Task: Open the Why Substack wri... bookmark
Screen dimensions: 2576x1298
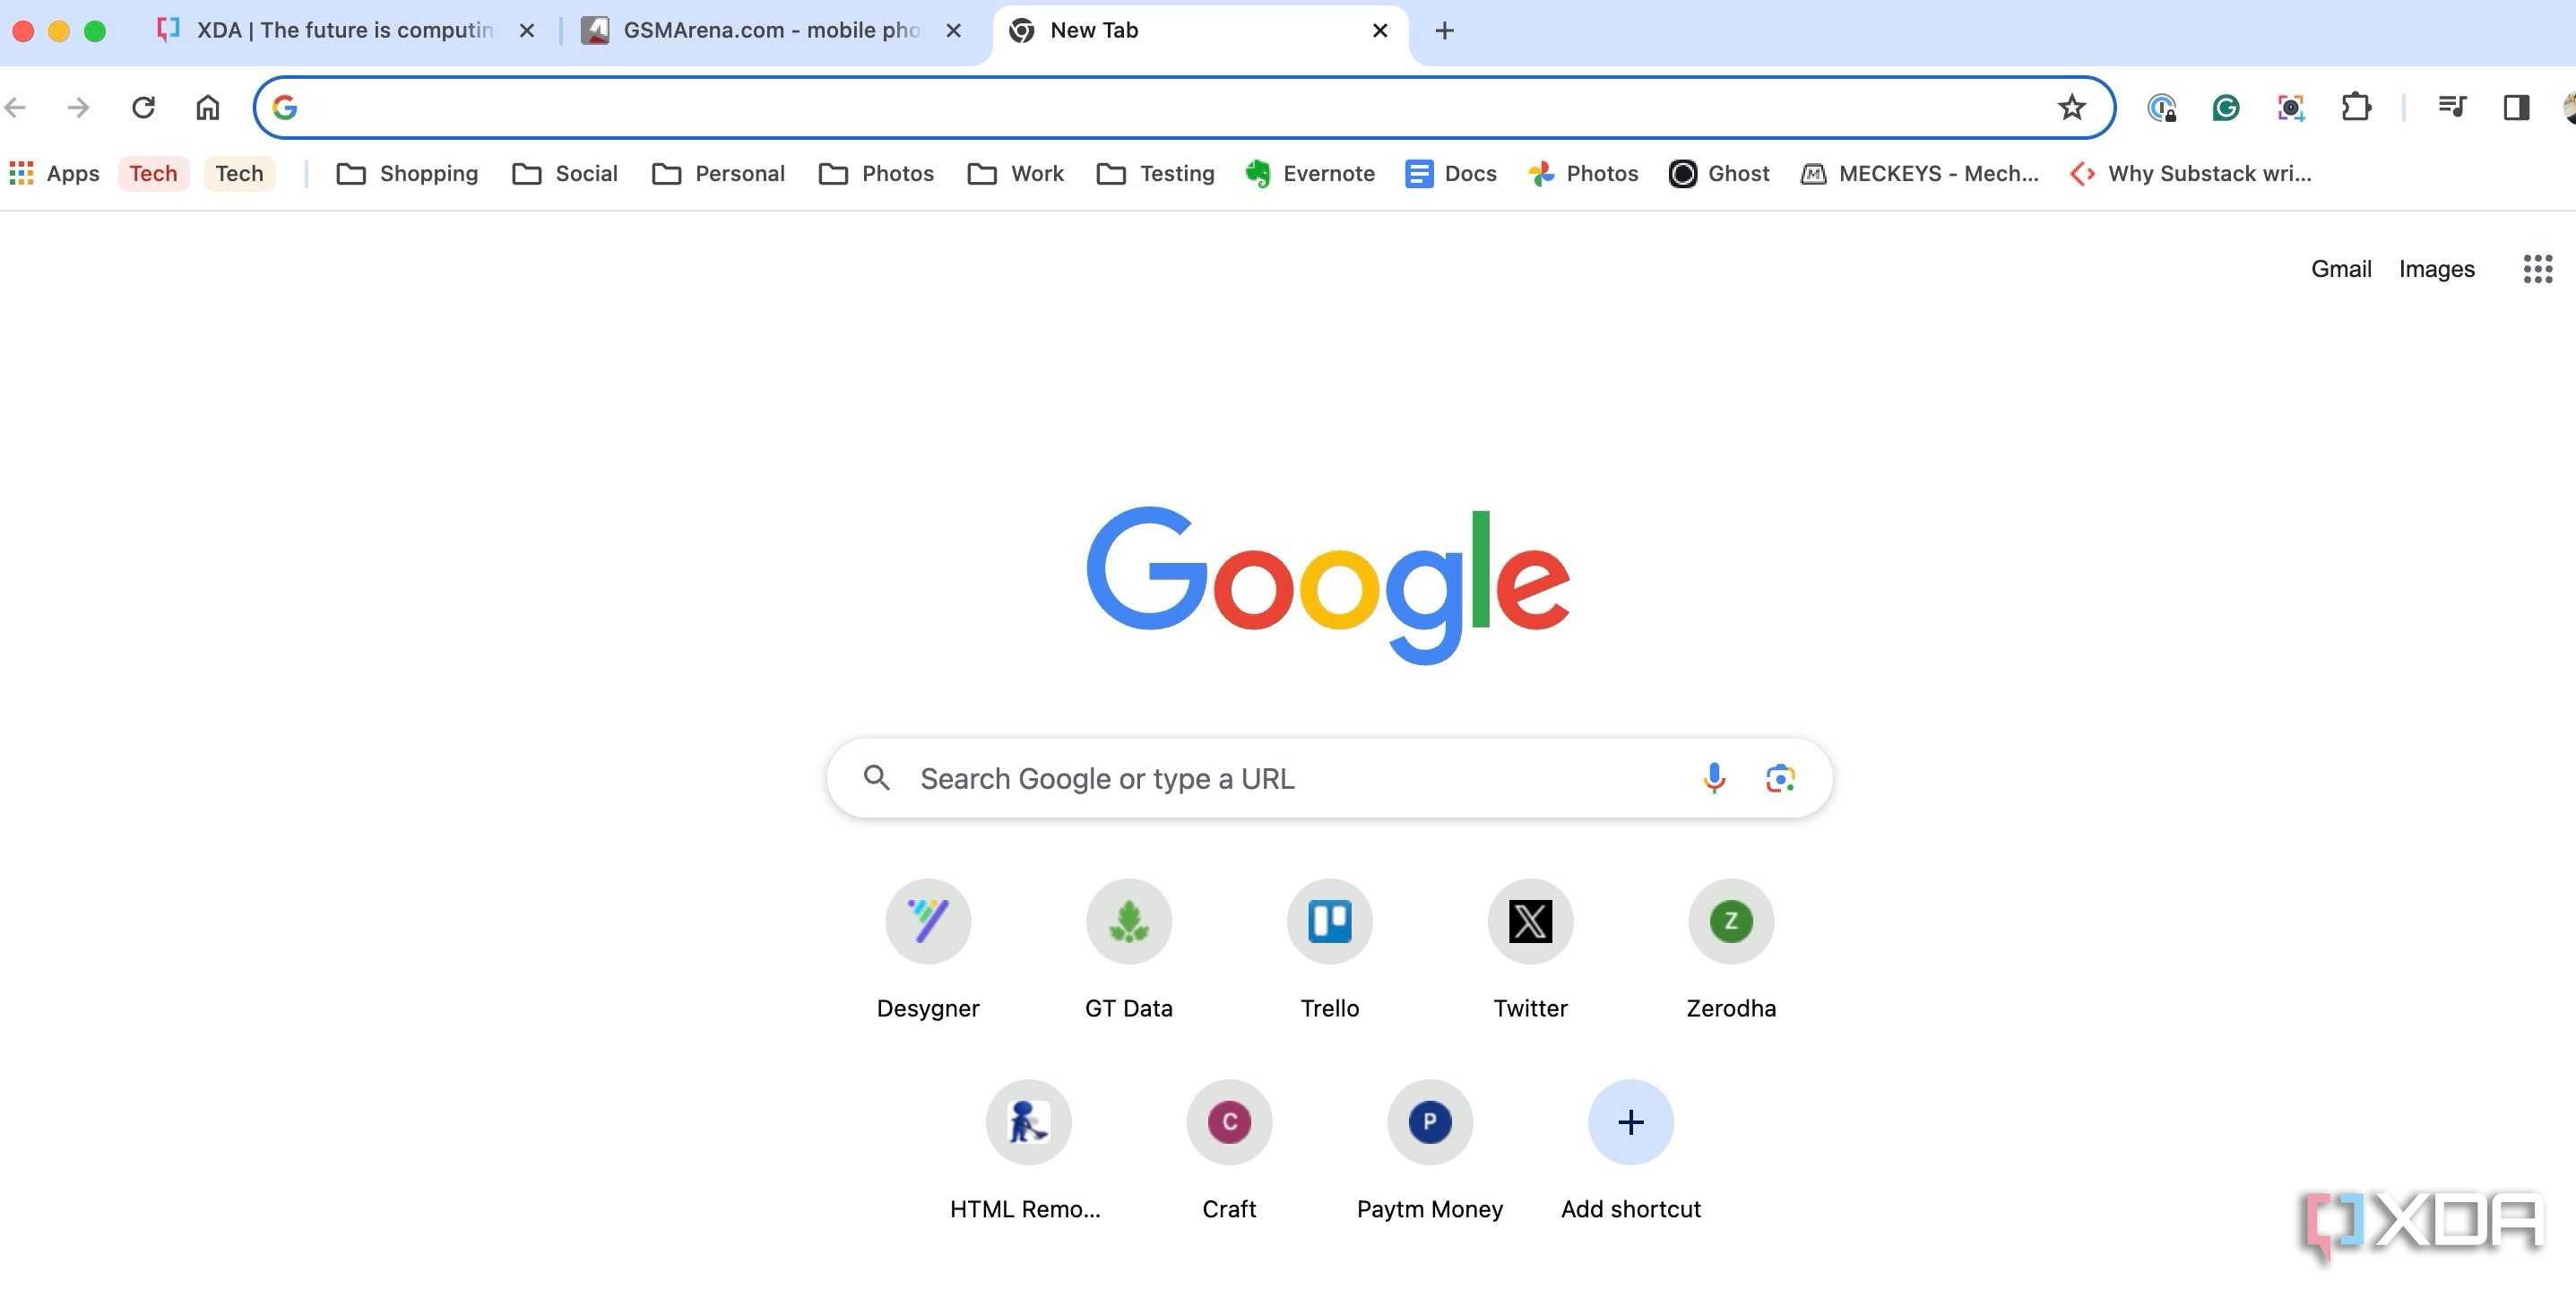Action: pos(2191,173)
